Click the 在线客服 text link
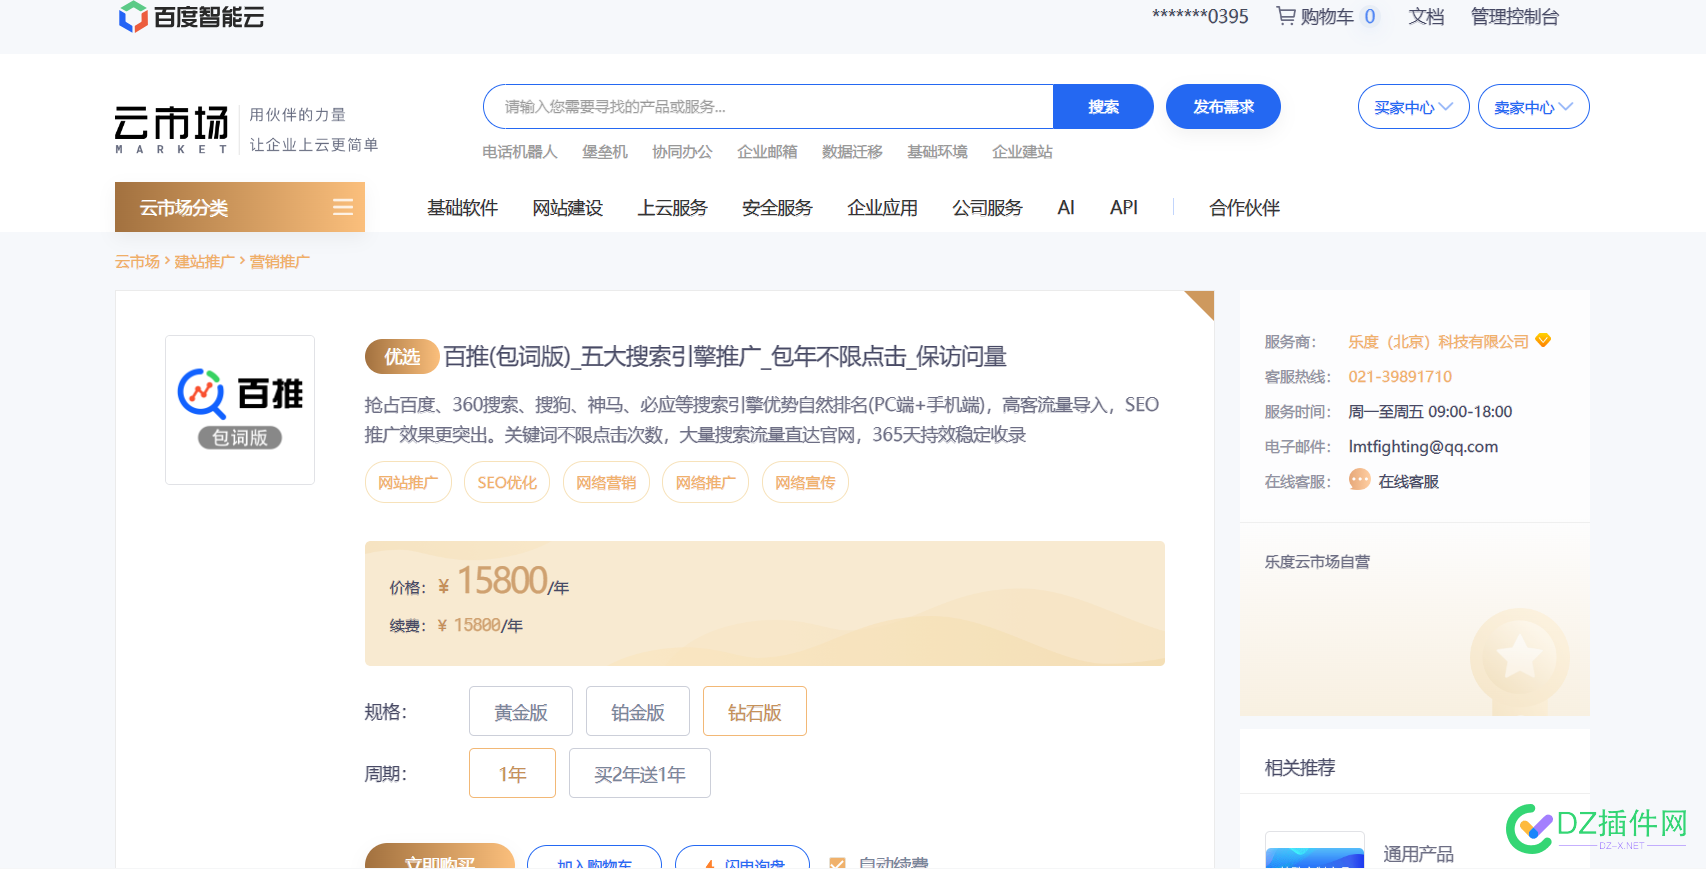Screen dimensions: 1706x869 coord(1408,481)
